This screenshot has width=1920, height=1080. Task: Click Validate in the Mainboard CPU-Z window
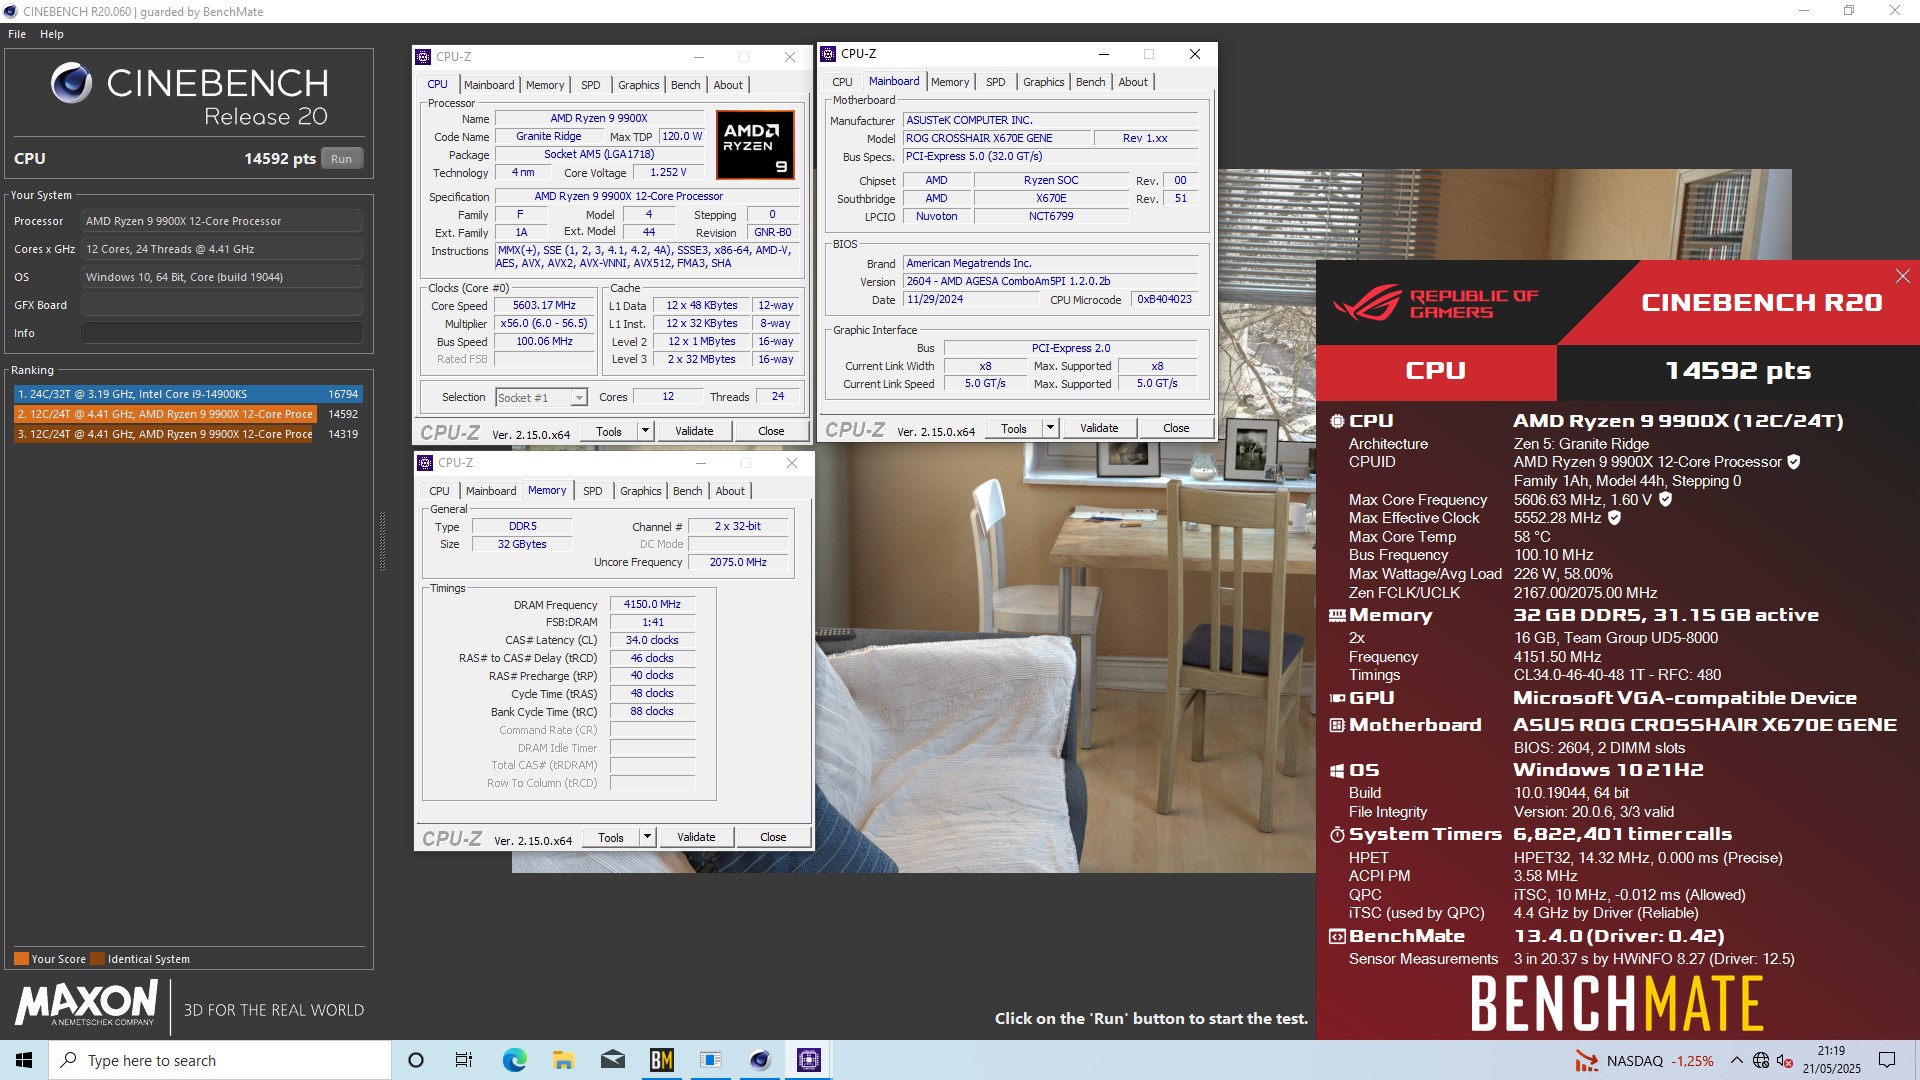pos(1099,428)
